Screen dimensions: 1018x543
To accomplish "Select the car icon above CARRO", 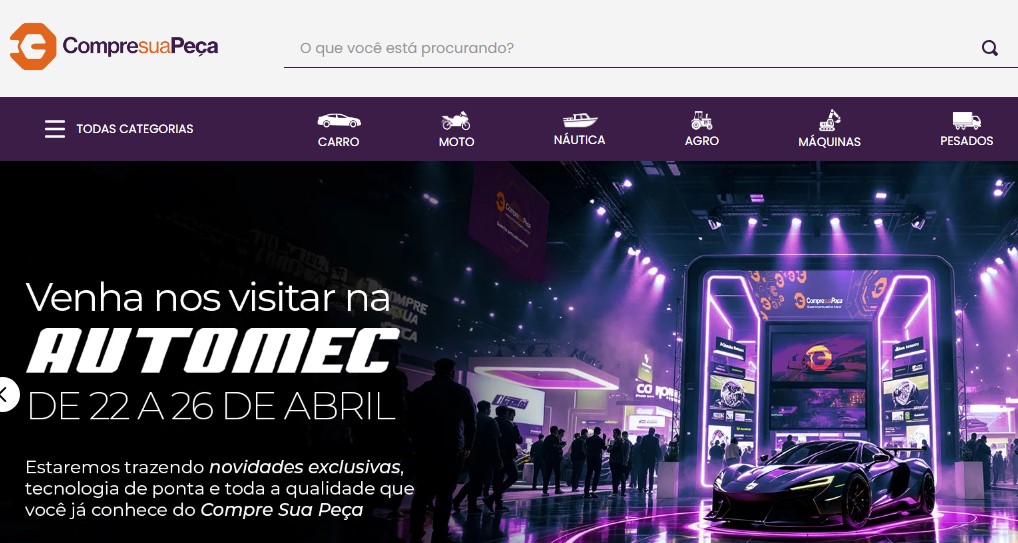I will tap(338, 121).
